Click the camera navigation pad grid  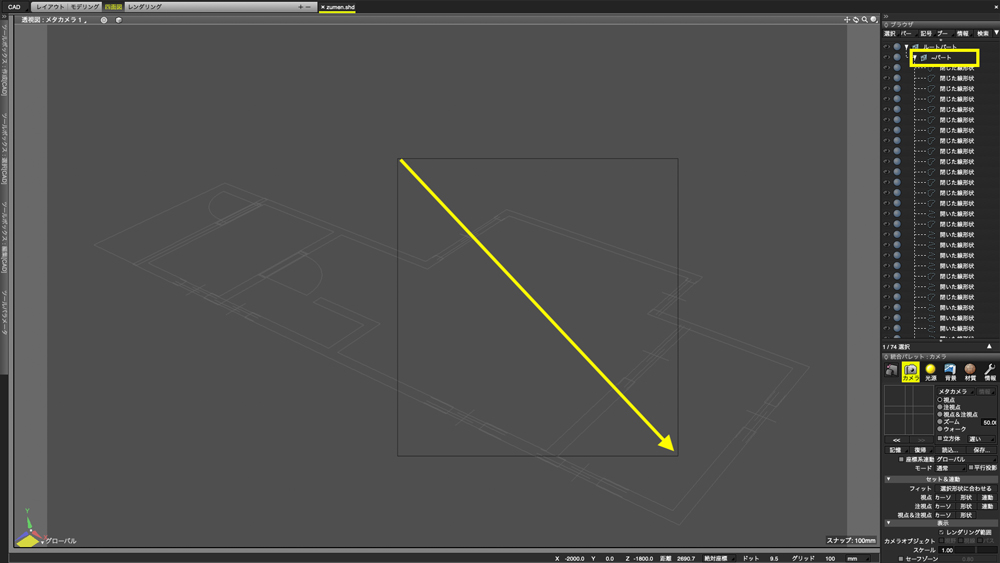(x=909, y=409)
